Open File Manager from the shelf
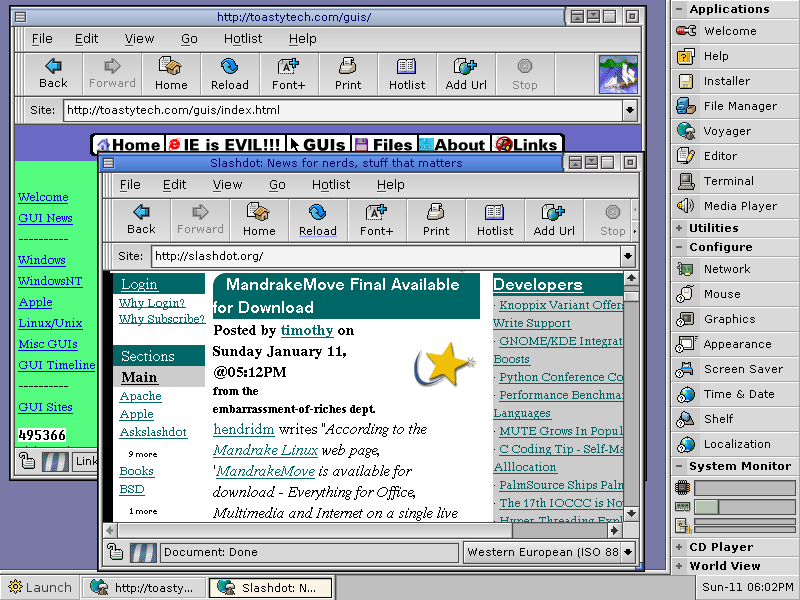800x600 pixels. [x=735, y=106]
